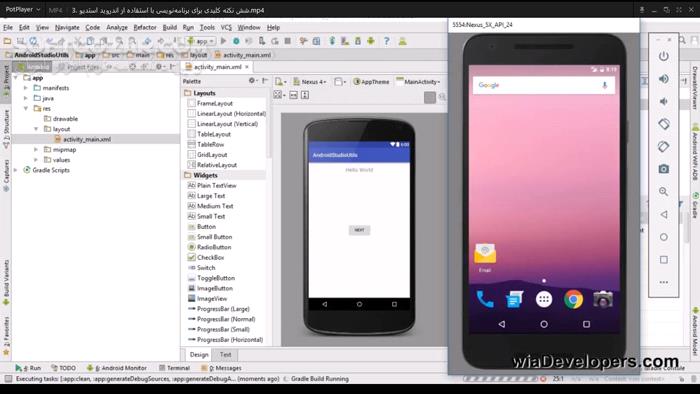Toggle the Build Variants tool window side button
This screenshot has width=700, height=394.
tap(6, 282)
